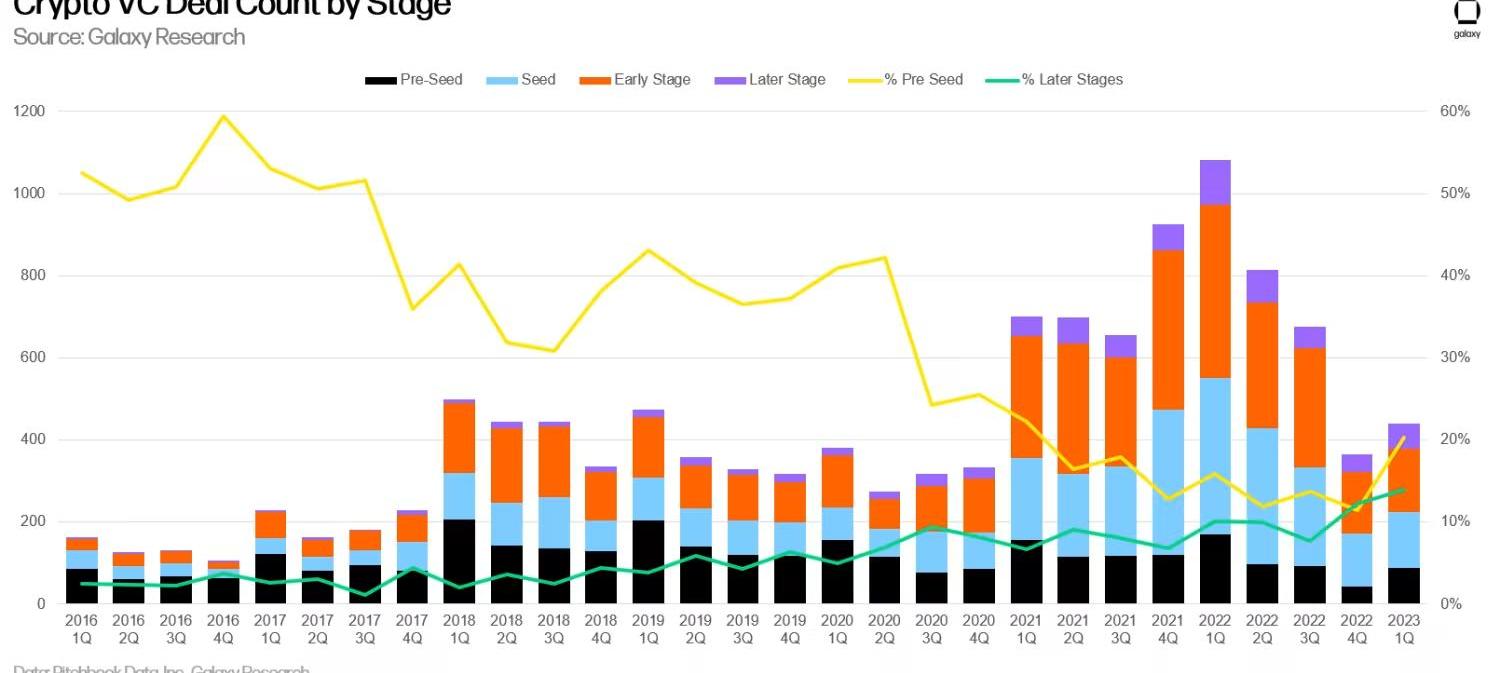Click the orange segment of 2022 1Q bar

(x=1214, y=291)
